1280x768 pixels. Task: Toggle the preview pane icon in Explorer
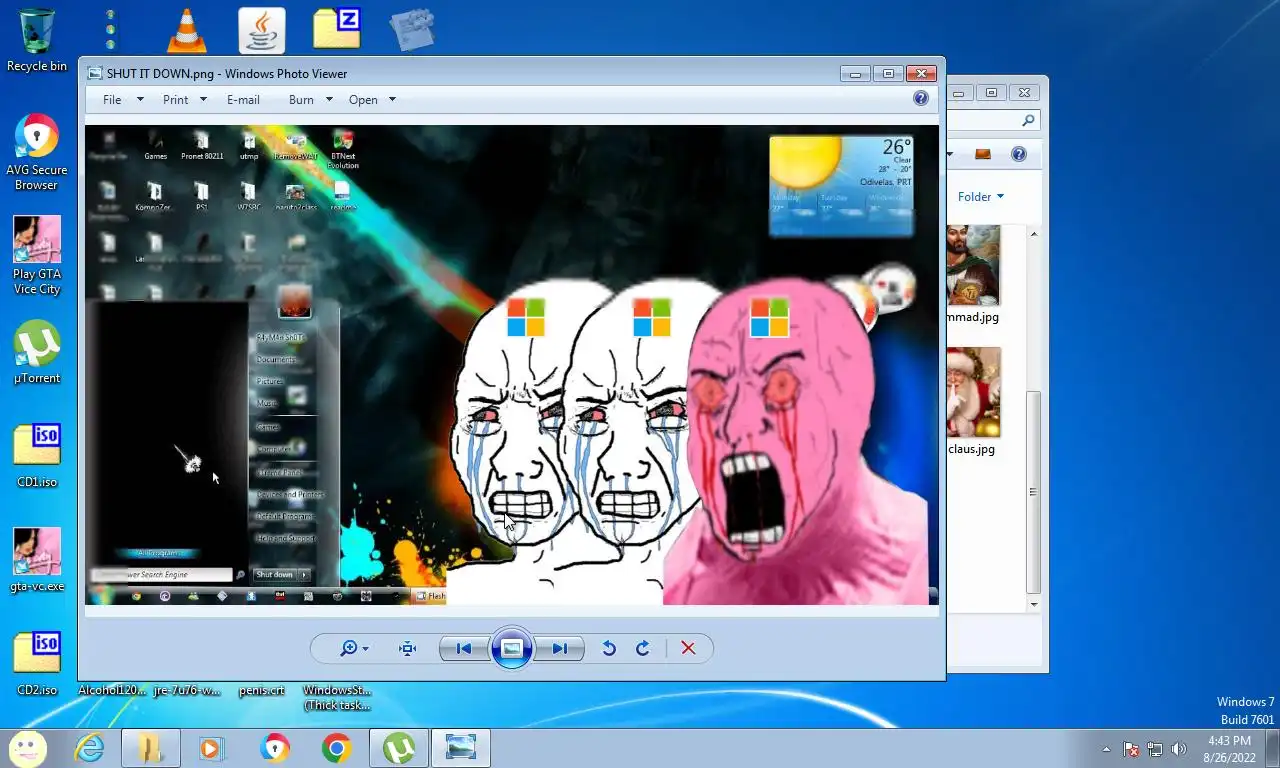tap(982, 154)
